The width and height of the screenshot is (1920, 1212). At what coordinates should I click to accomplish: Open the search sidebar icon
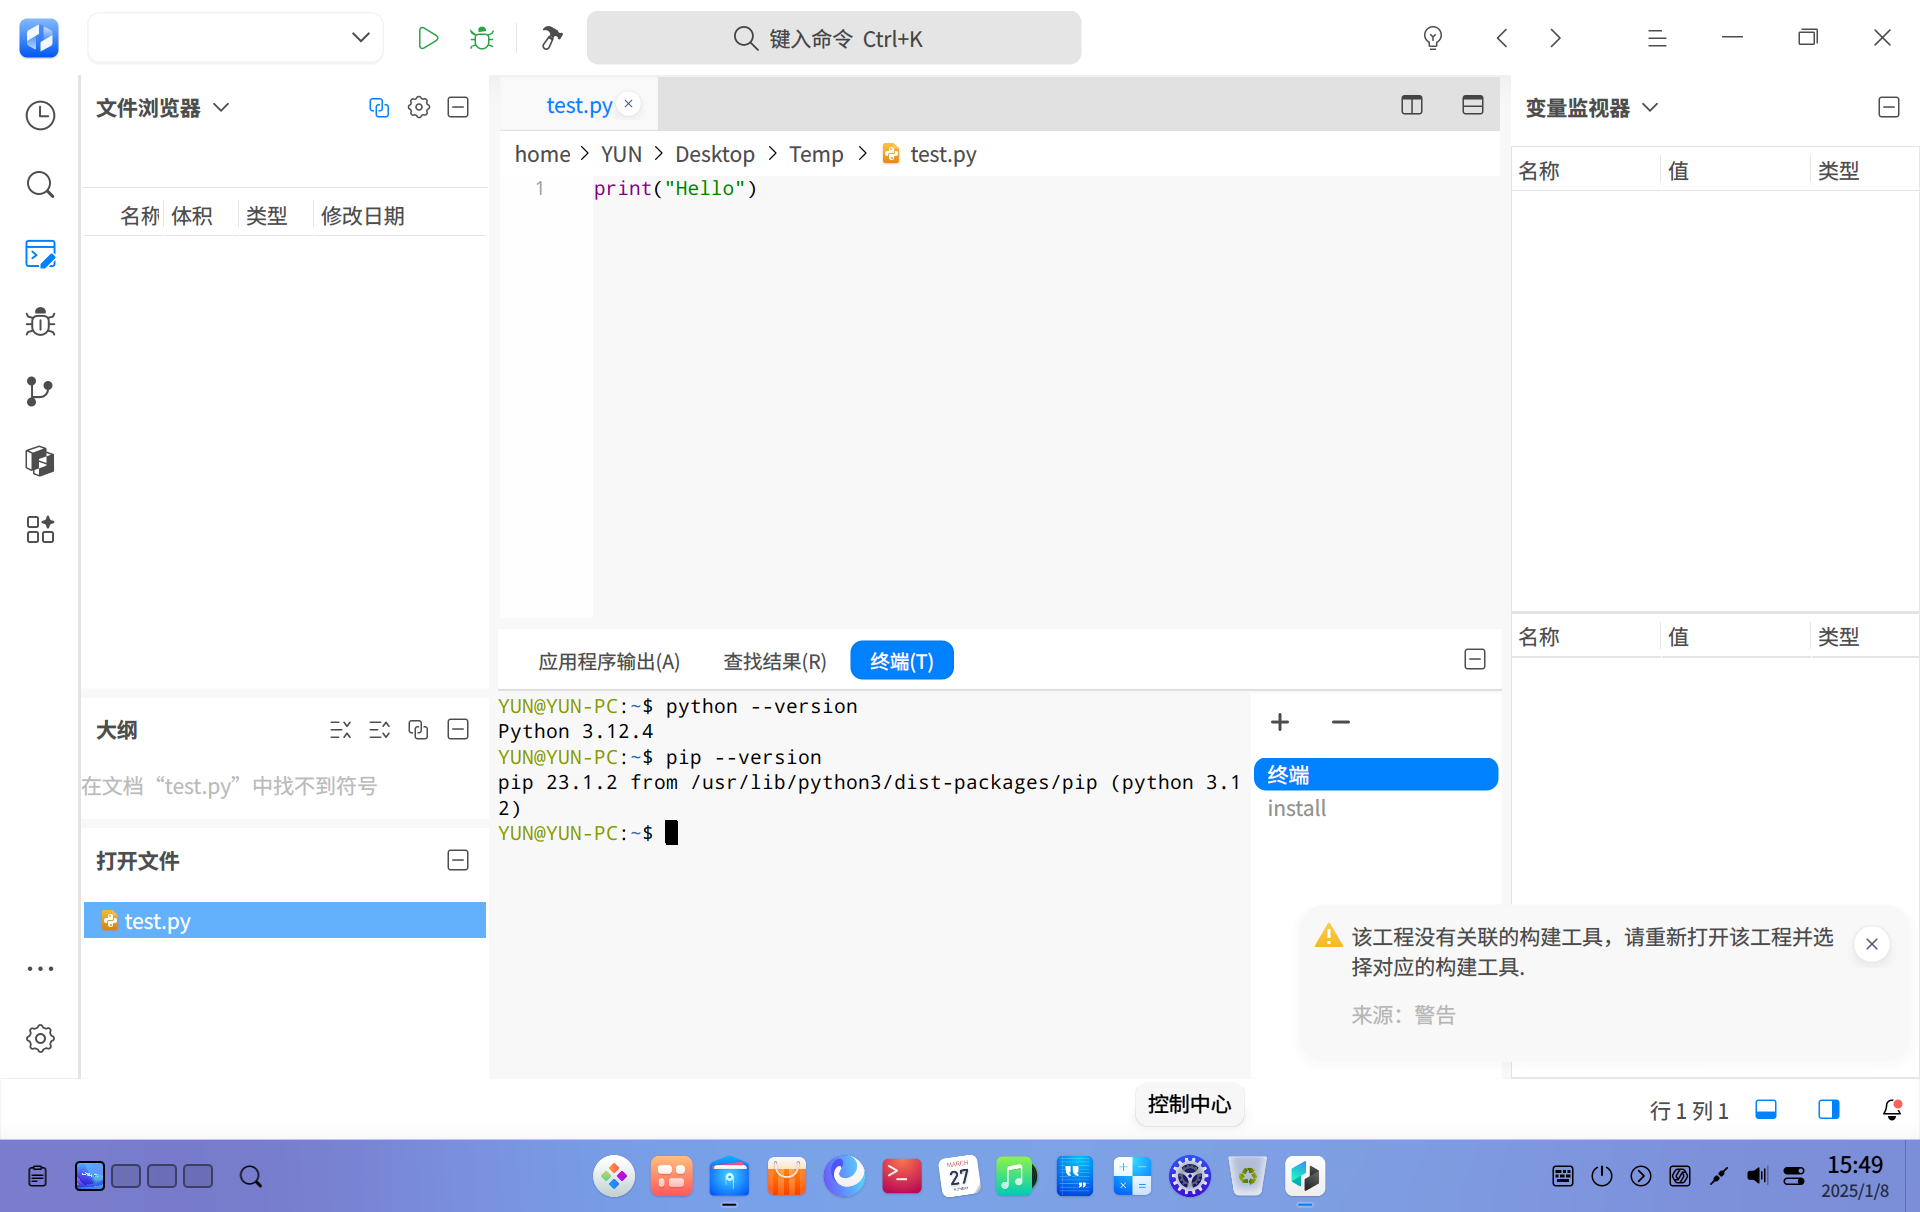click(40, 185)
